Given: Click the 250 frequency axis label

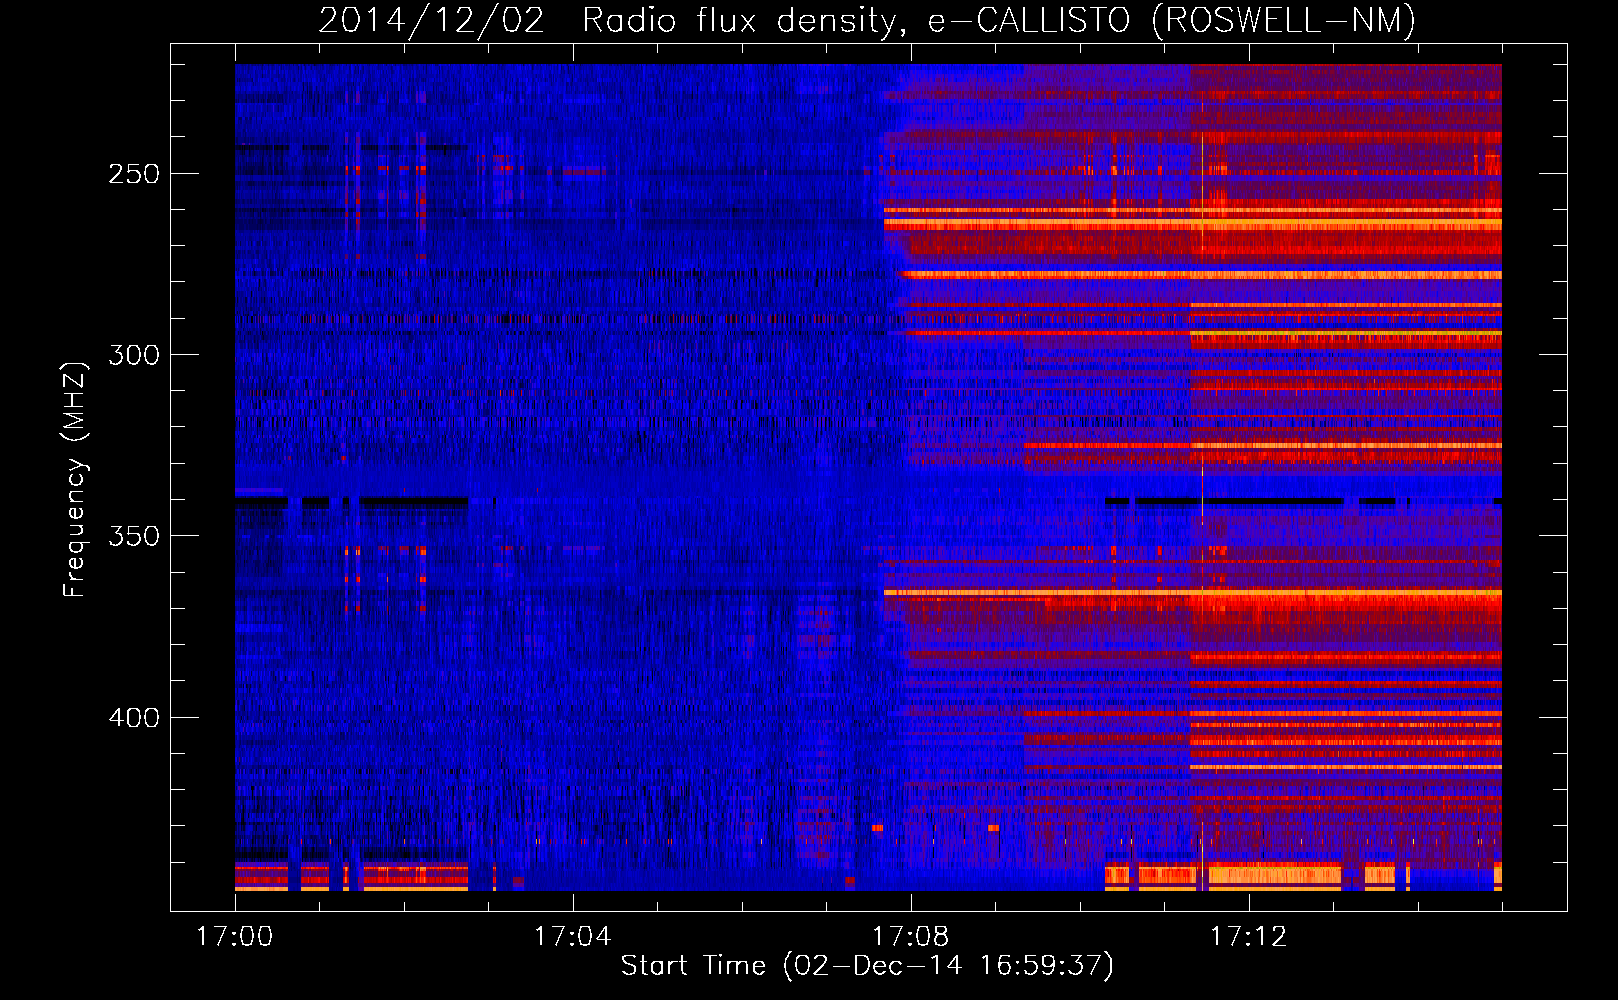Looking at the screenshot, I should coord(133,174).
